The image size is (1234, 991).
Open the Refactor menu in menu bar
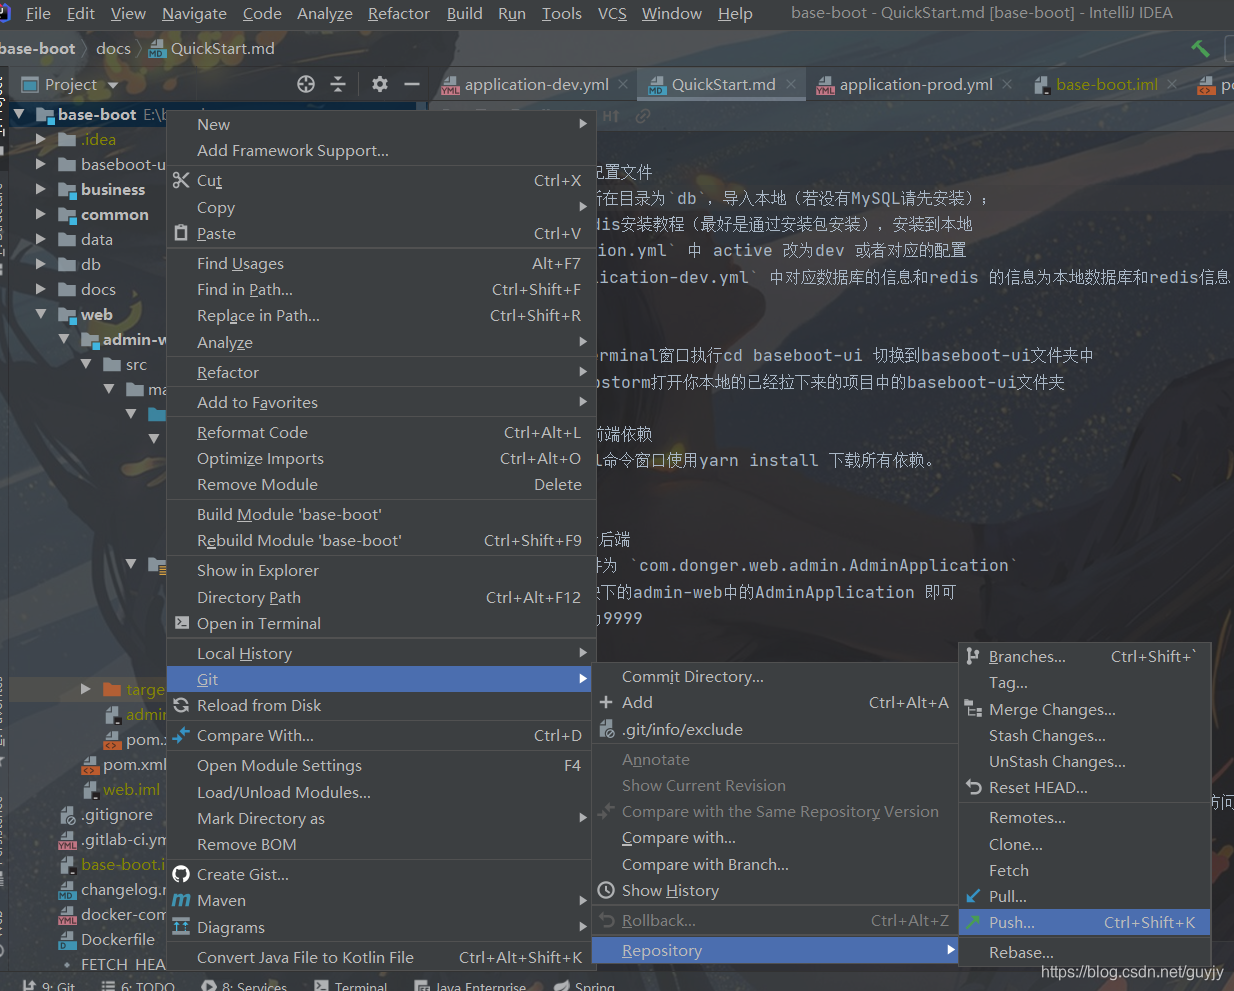[399, 13]
